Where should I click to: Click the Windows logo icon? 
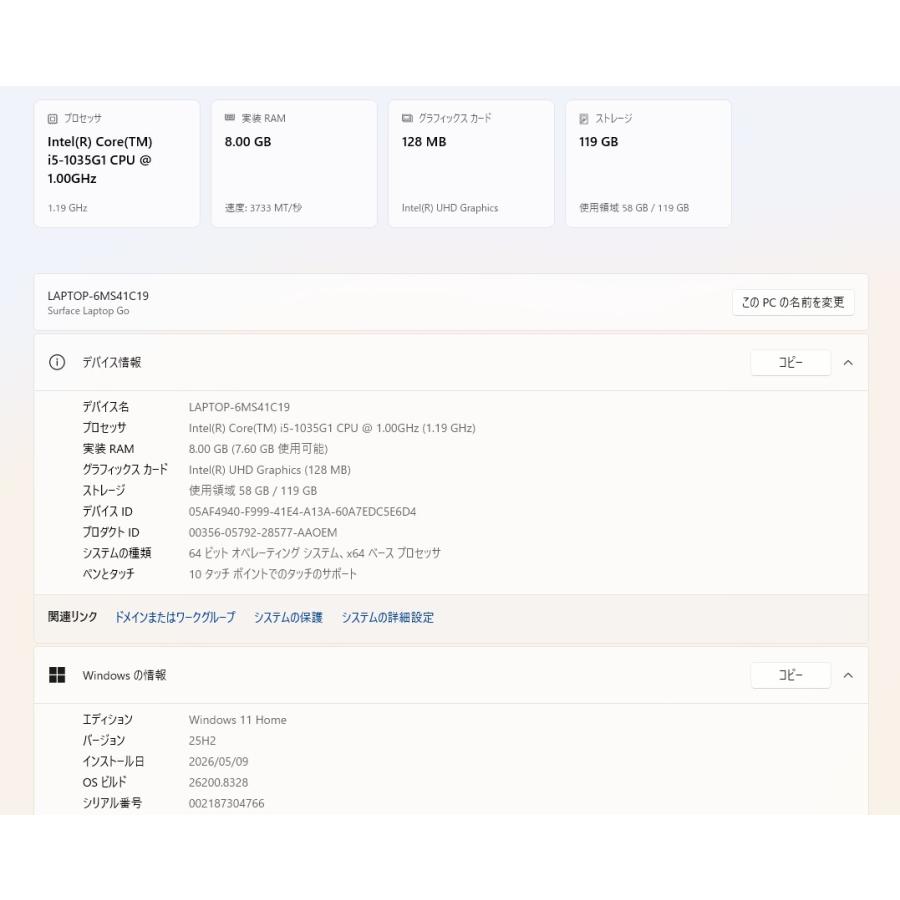57,675
